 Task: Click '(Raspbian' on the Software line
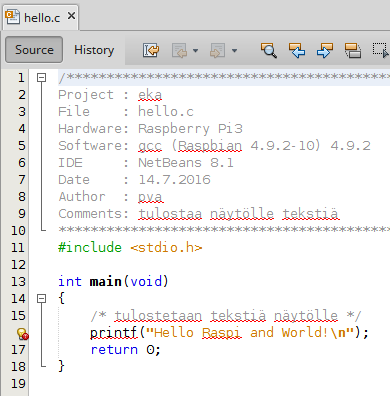coord(206,146)
